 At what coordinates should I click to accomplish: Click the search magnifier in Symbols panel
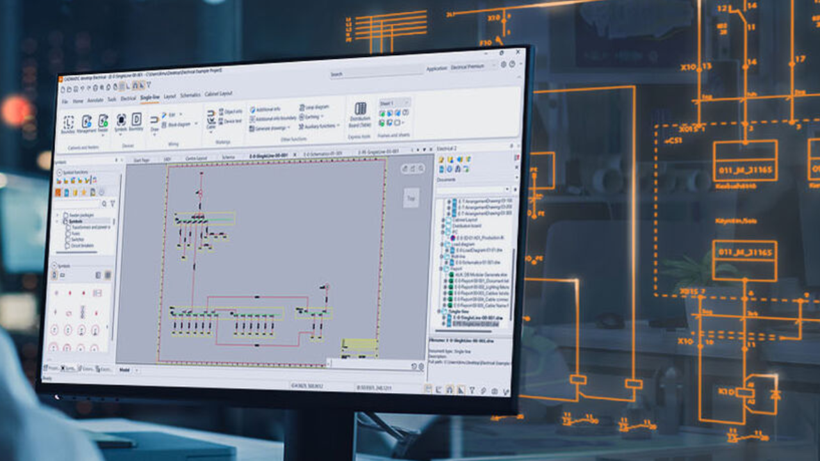[x=103, y=204]
